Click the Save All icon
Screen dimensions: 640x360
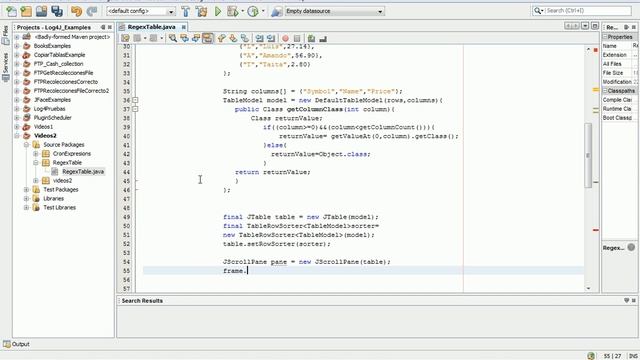pyautogui.click(x=57, y=11)
